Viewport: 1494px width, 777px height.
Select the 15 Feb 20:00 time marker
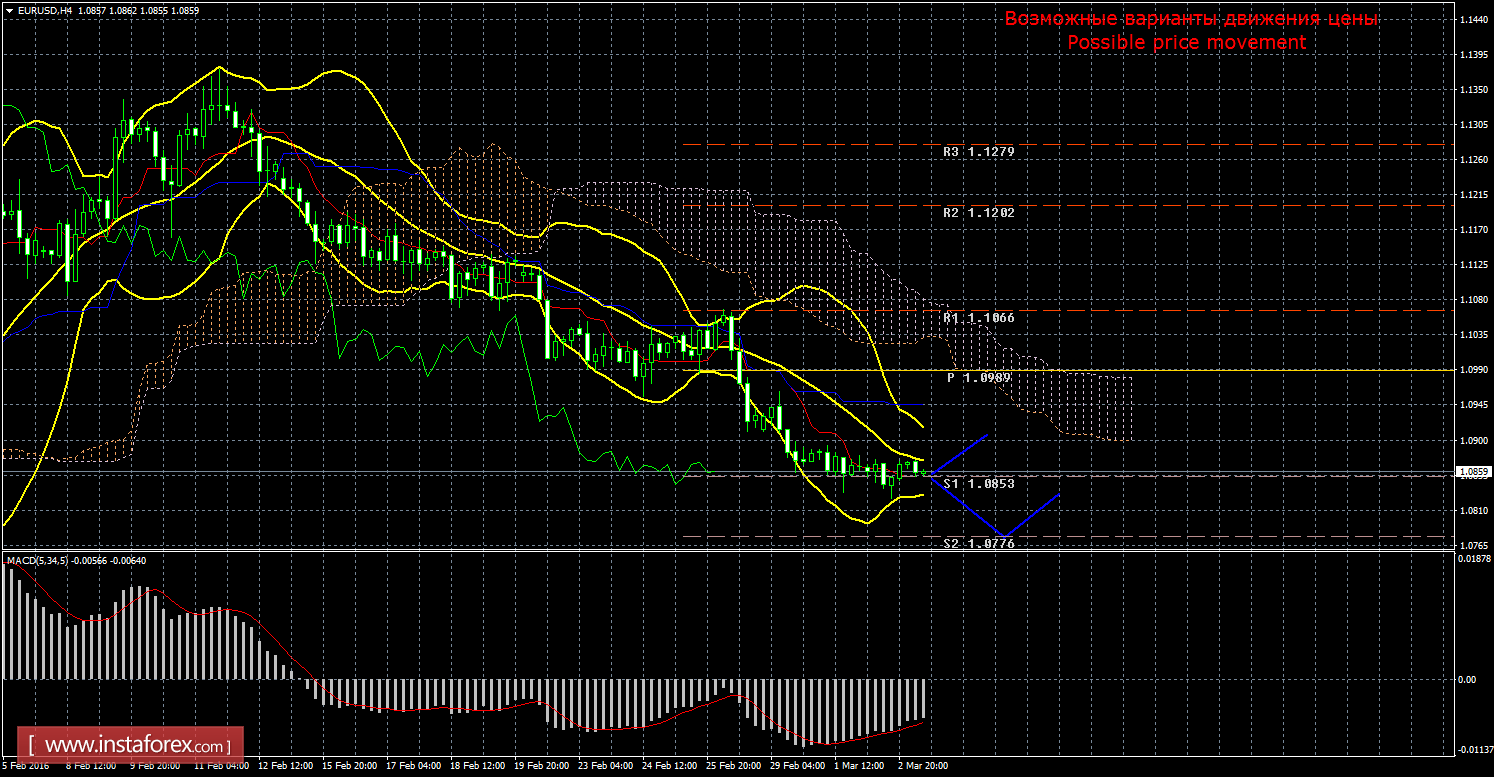coord(352,767)
